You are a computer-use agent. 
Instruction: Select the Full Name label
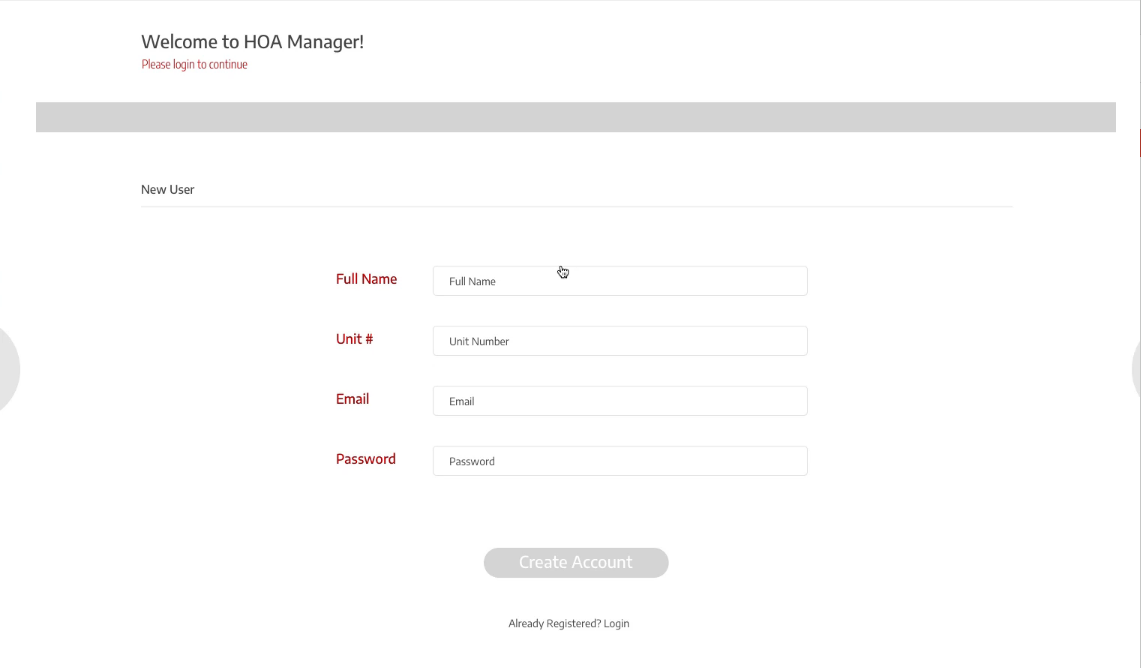(367, 279)
